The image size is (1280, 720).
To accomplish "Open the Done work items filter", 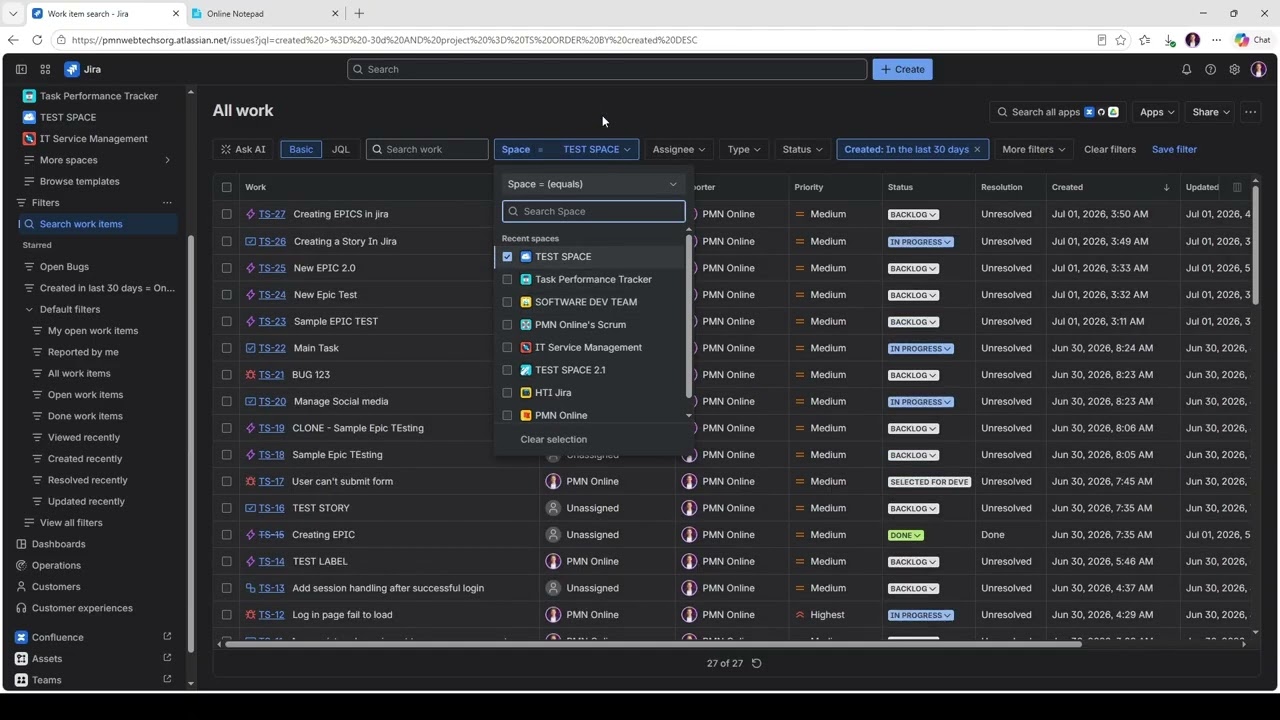I will click(x=85, y=416).
